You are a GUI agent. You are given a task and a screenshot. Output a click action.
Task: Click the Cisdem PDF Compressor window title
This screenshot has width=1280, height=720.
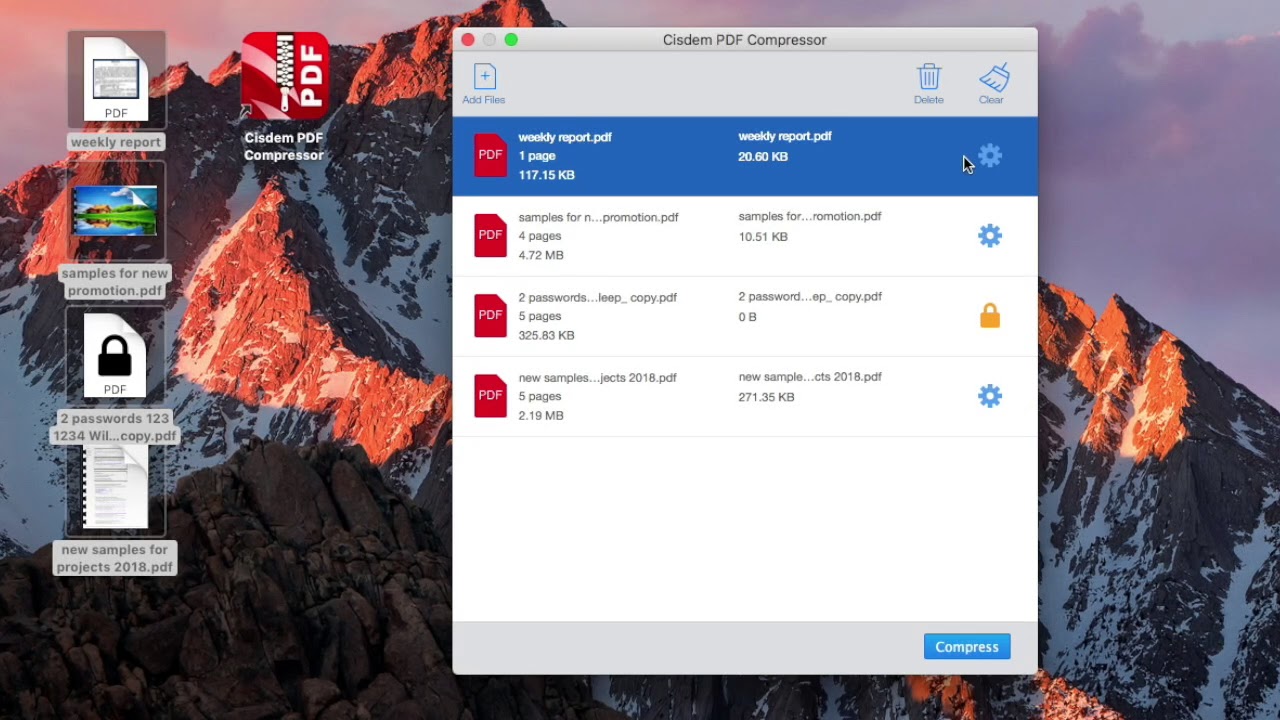(745, 40)
